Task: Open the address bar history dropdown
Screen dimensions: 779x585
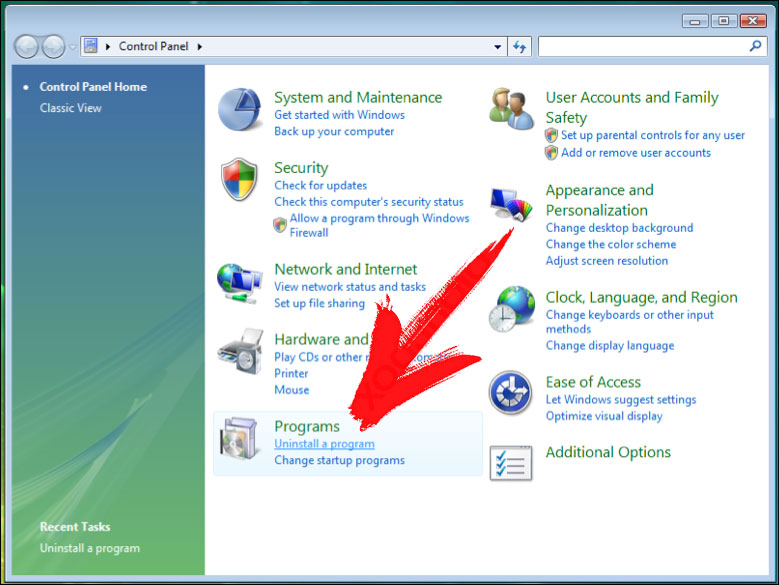Action: pos(497,47)
